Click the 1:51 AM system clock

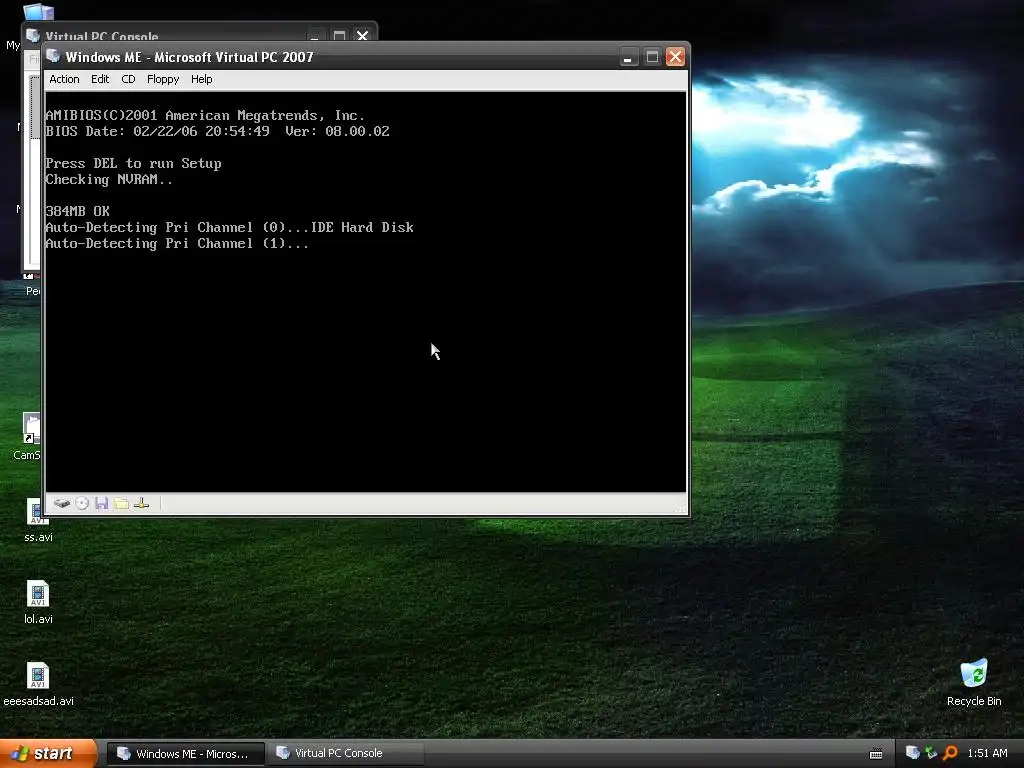tap(987, 753)
